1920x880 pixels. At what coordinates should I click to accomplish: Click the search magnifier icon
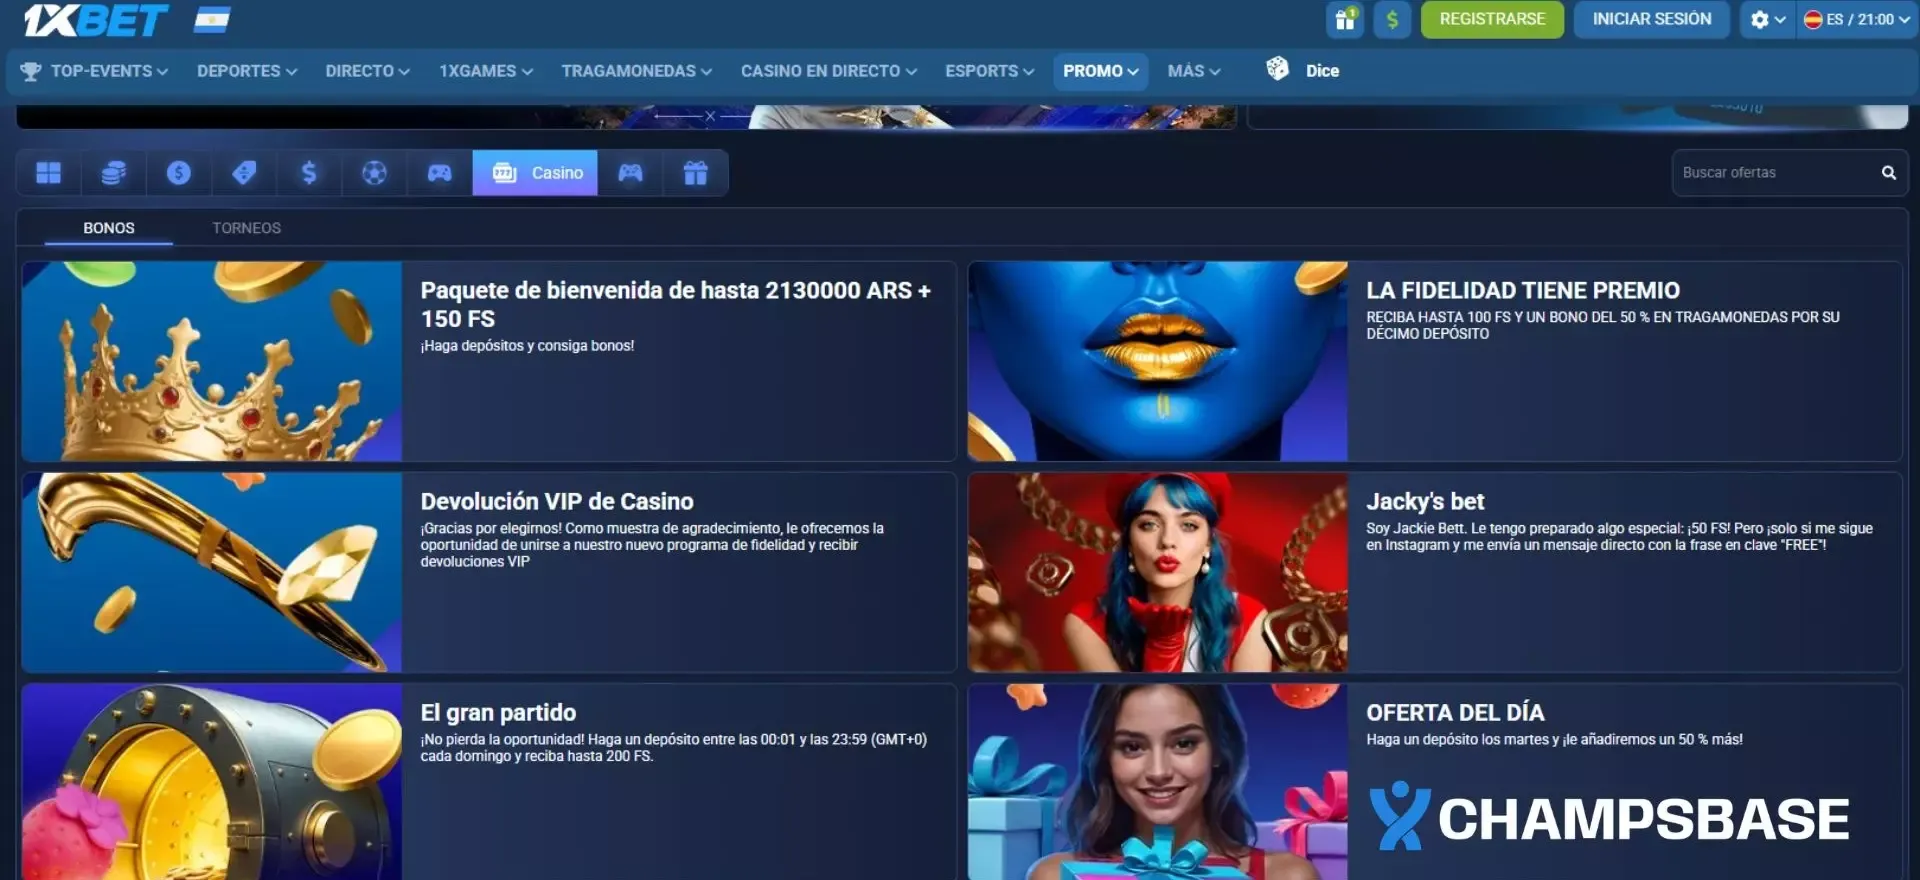[1888, 173]
